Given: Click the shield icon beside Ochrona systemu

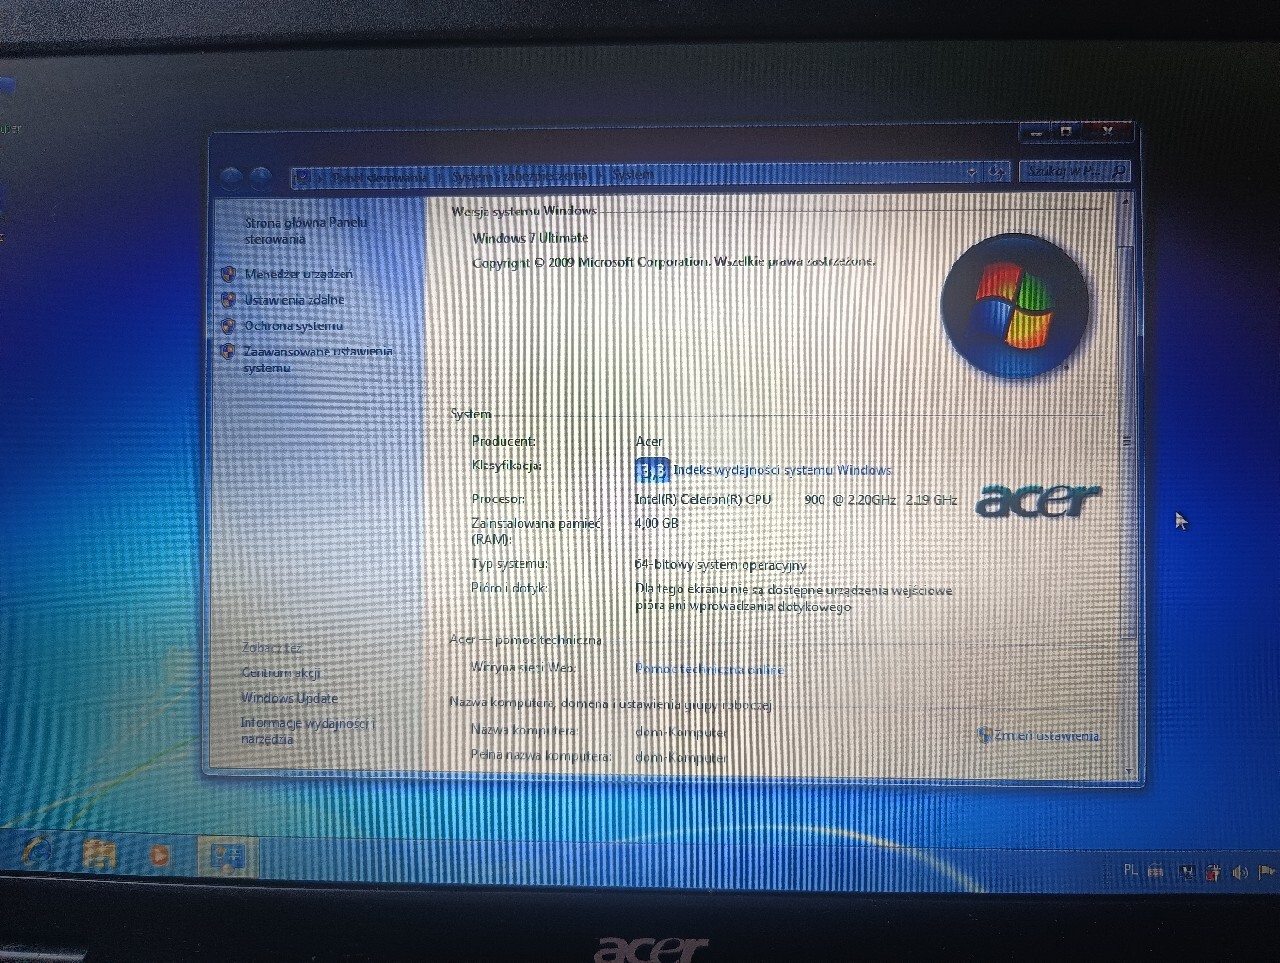Looking at the screenshot, I should point(228,326).
